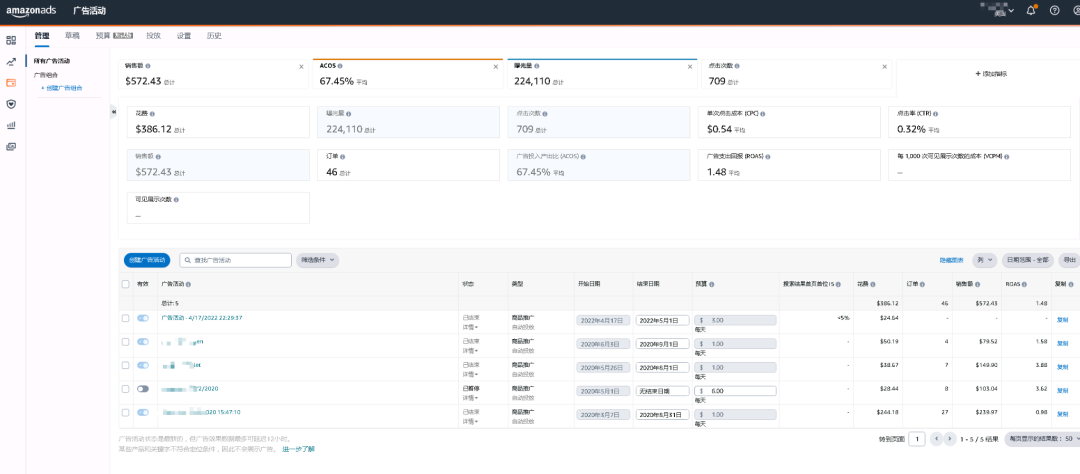Open the dashboard grid icon in left sidebar
This screenshot has width=1080, height=474.
pyautogui.click(x=11, y=41)
